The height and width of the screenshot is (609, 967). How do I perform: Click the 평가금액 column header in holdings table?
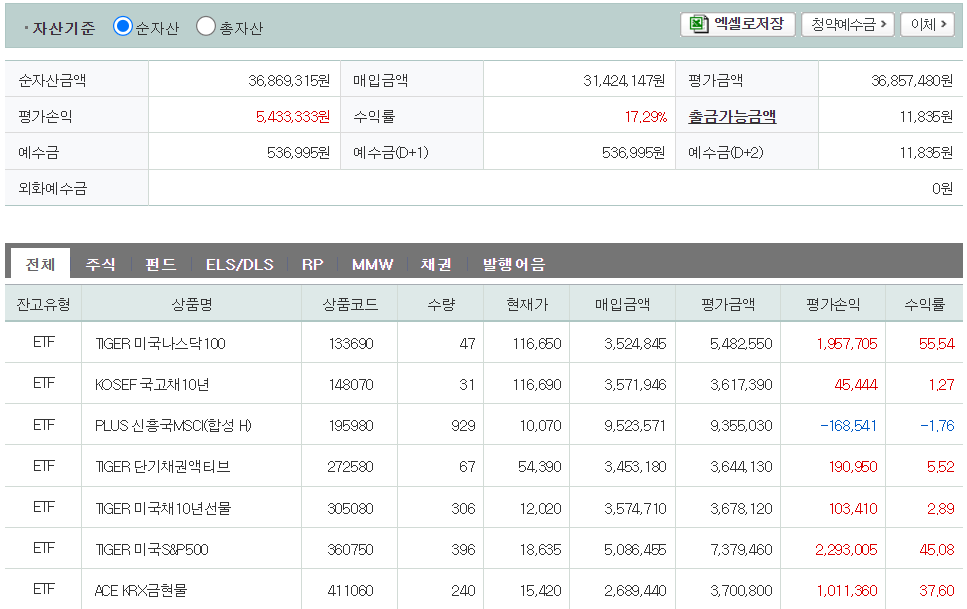click(x=728, y=304)
